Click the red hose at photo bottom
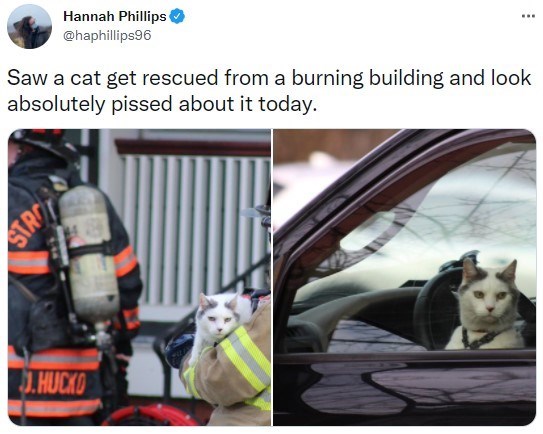This screenshot has width=543, height=434. (151, 415)
